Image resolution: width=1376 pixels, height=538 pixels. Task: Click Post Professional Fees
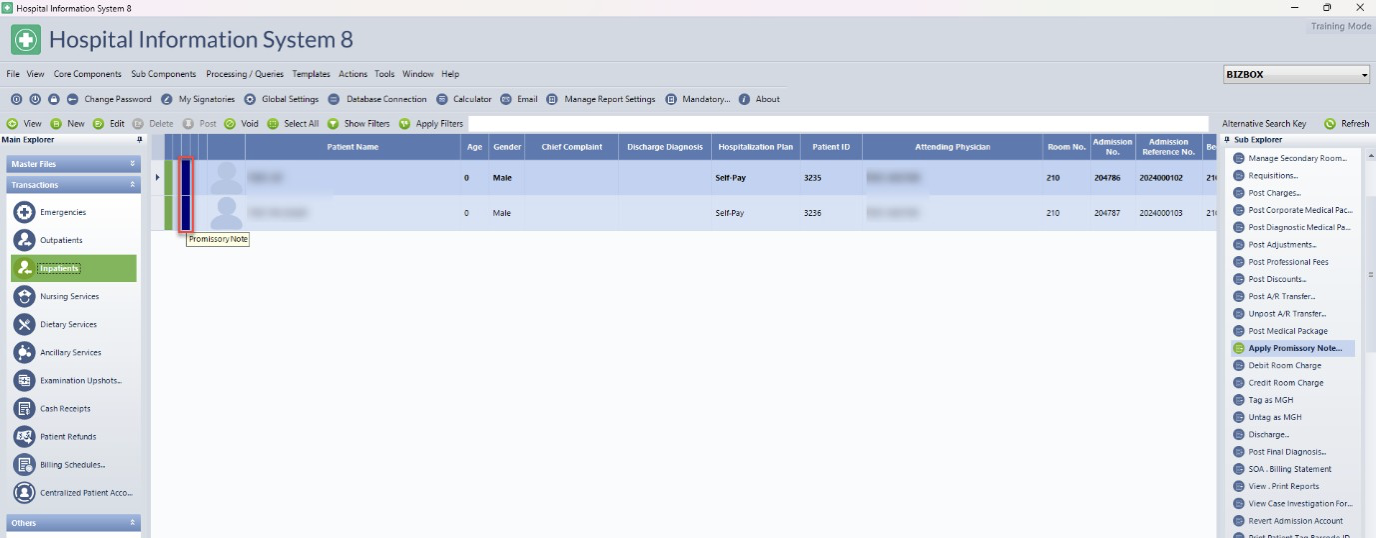[x=1288, y=262]
